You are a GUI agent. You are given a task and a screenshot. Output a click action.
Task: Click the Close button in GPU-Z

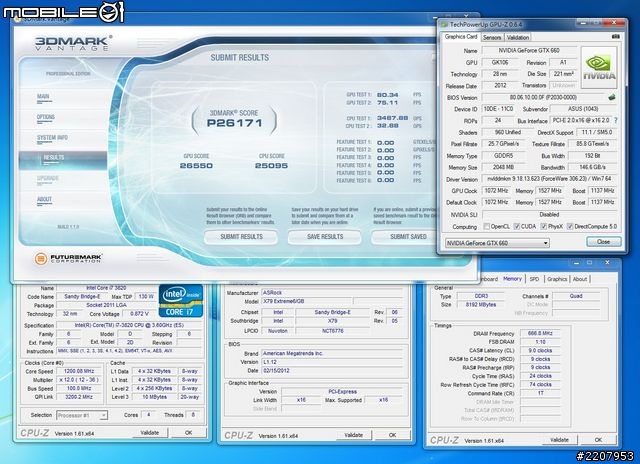click(604, 242)
